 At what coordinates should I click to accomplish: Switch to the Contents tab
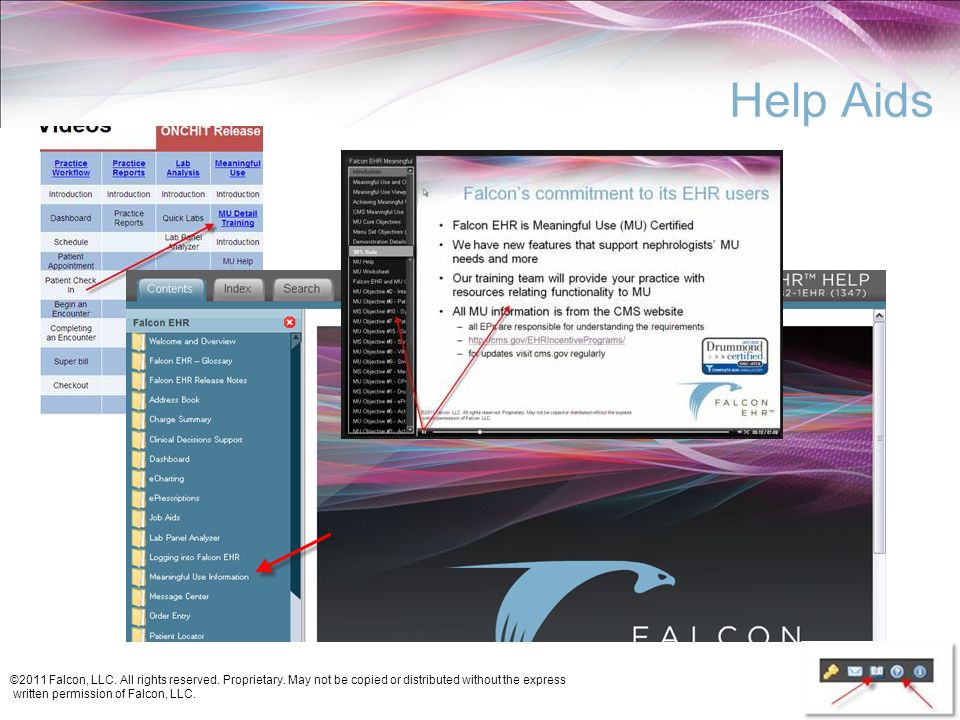(170, 289)
